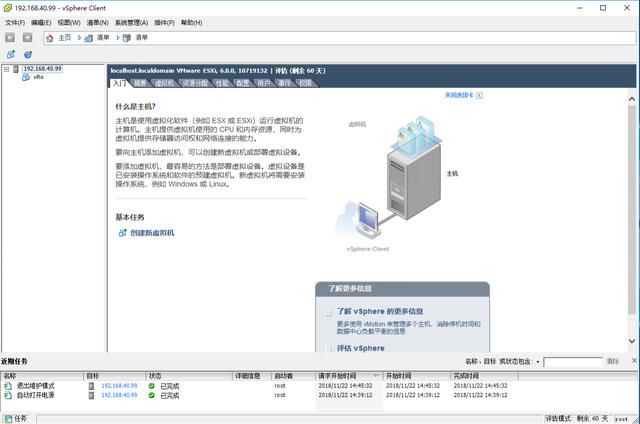Click the navigate forward arrow button

[x=27, y=38]
